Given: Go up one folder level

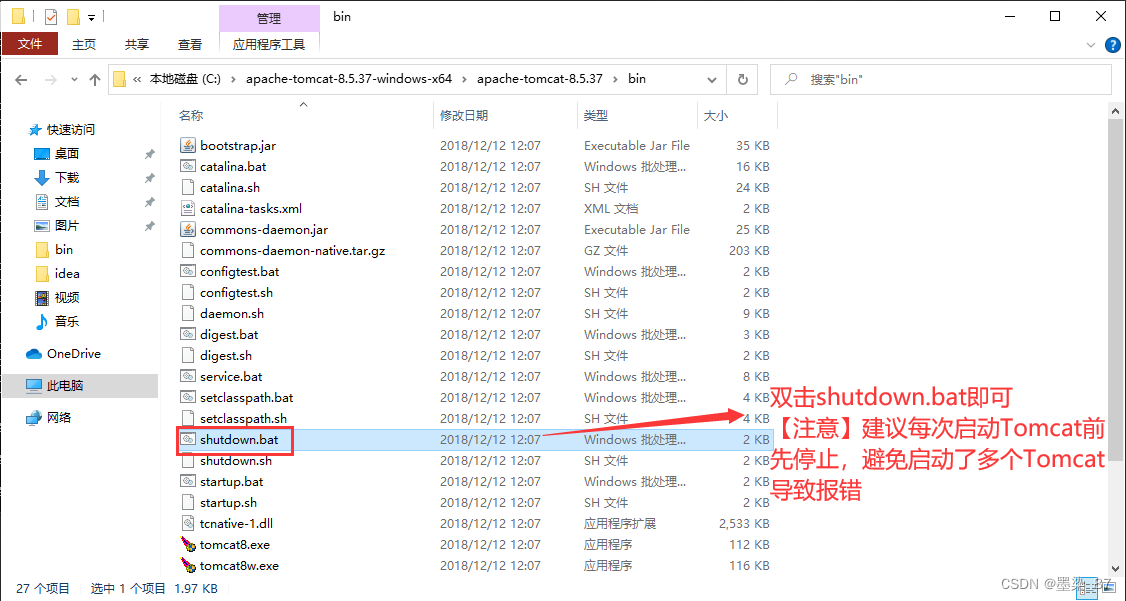Looking at the screenshot, I should pyautogui.click(x=94, y=80).
